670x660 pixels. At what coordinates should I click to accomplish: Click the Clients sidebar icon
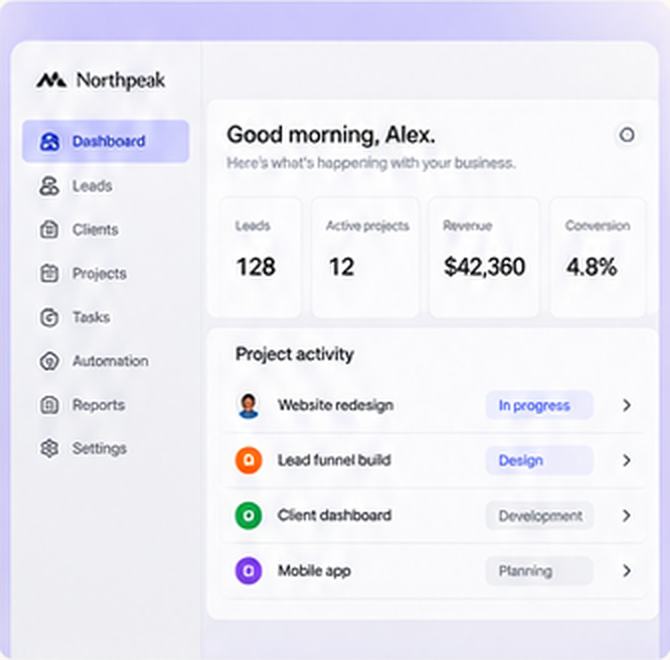[49, 229]
